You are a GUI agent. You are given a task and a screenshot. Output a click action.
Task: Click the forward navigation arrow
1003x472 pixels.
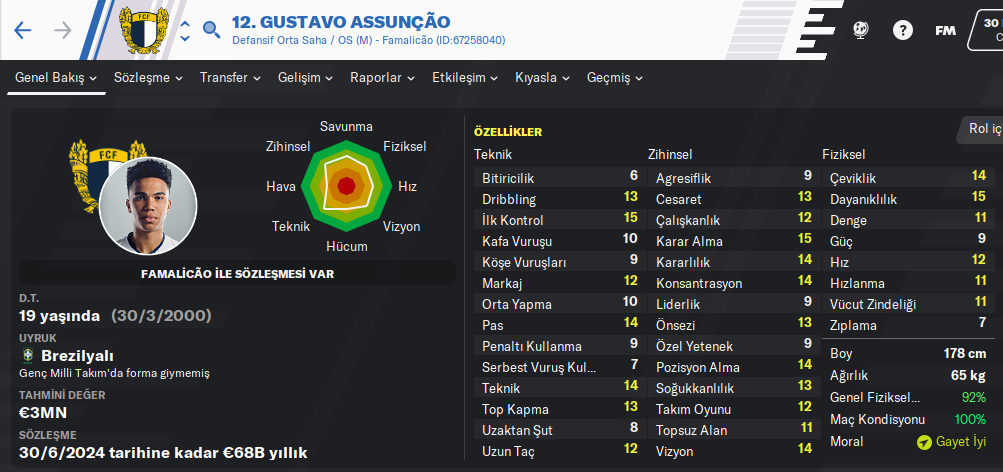coord(63,30)
